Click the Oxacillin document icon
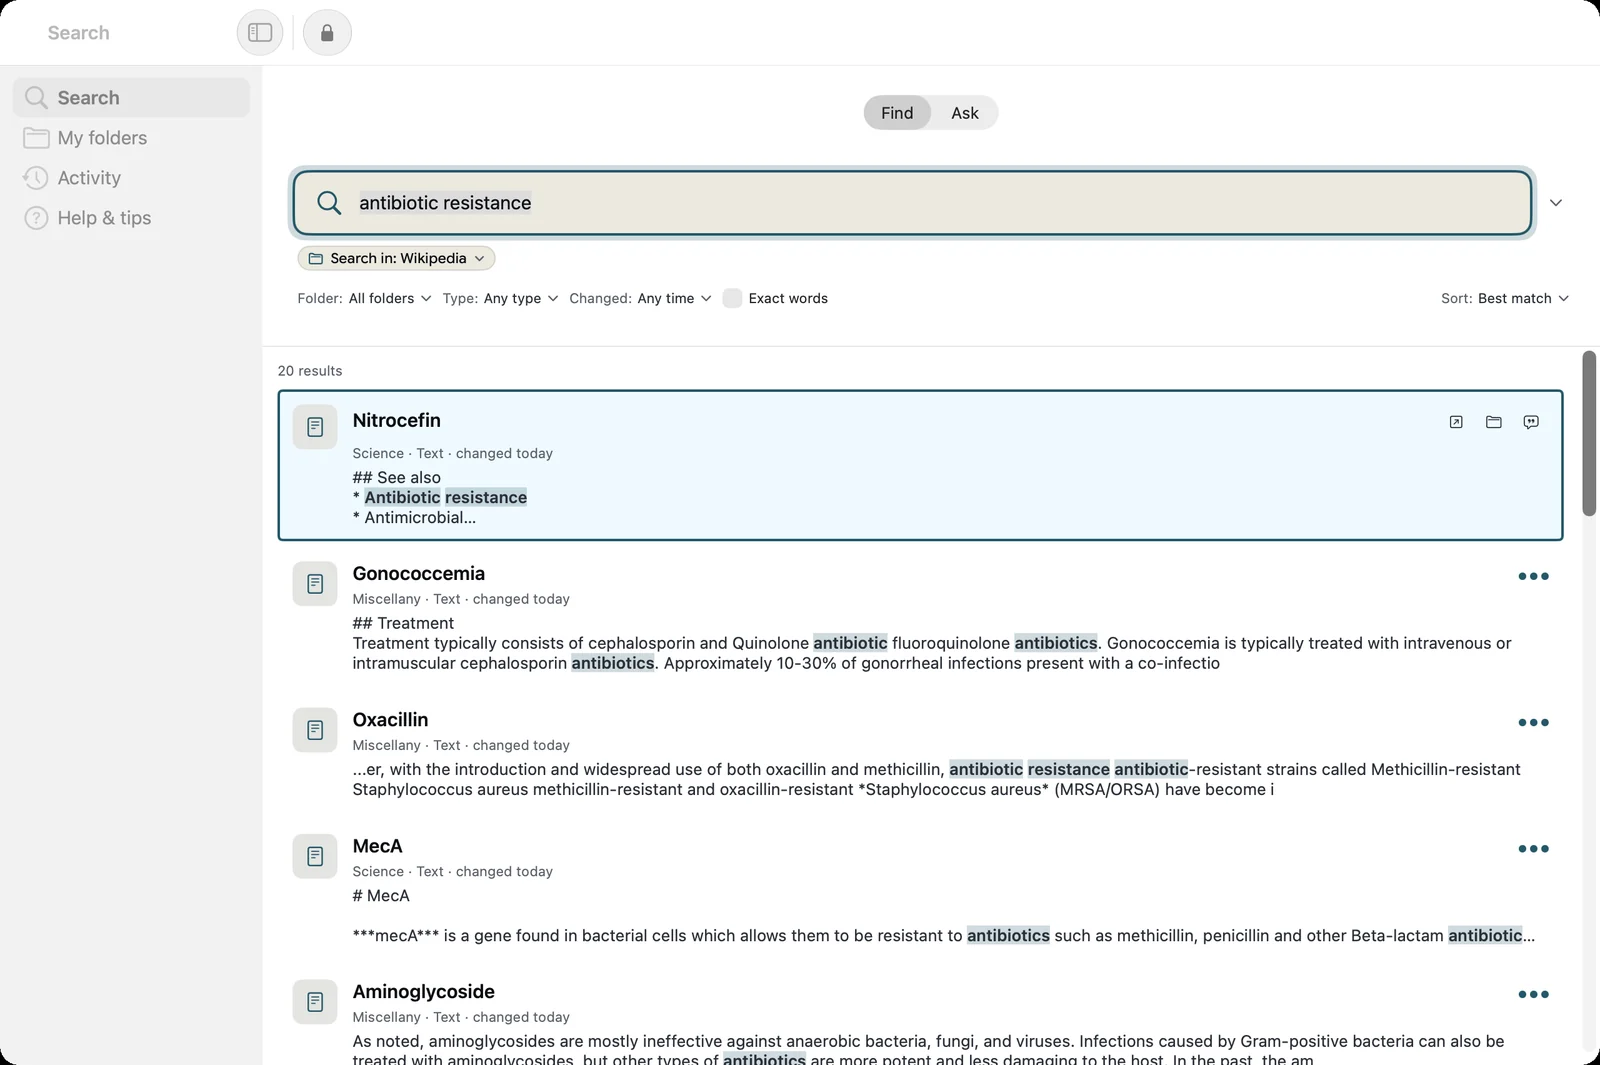The width and height of the screenshot is (1600, 1065). (315, 730)
